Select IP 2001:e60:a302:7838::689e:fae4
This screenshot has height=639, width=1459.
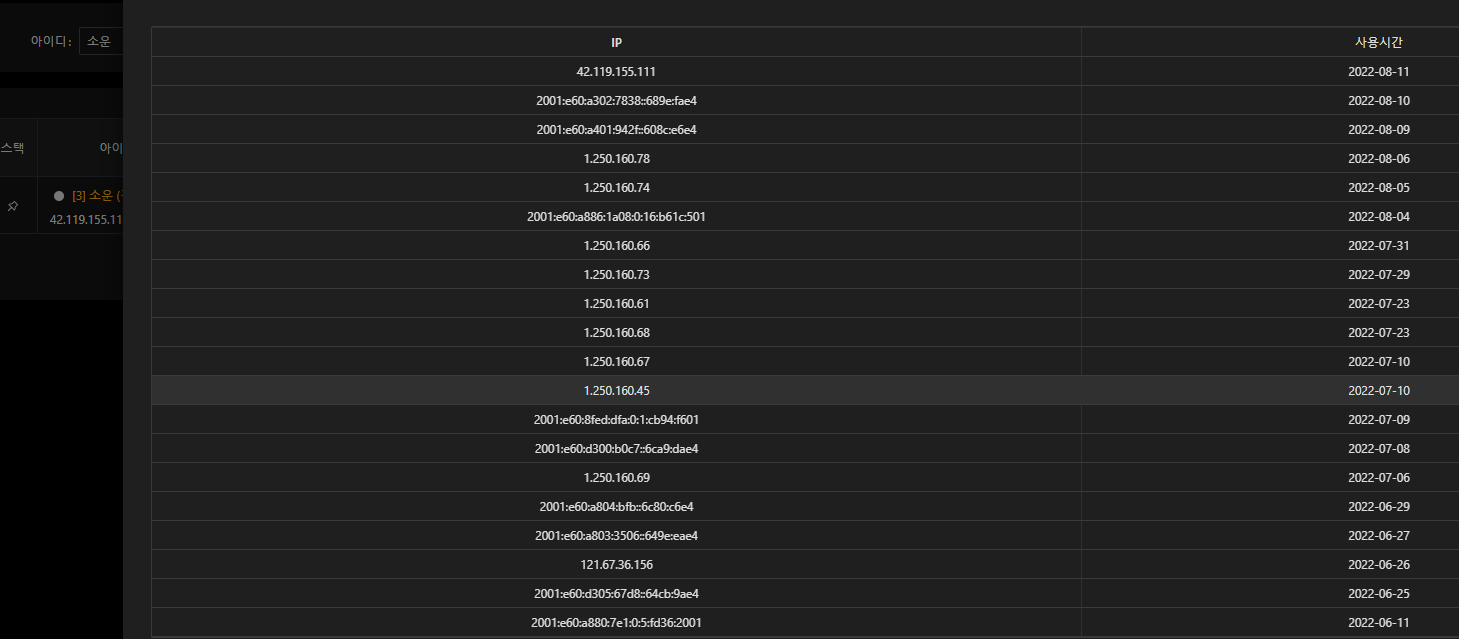pos(617,100)
